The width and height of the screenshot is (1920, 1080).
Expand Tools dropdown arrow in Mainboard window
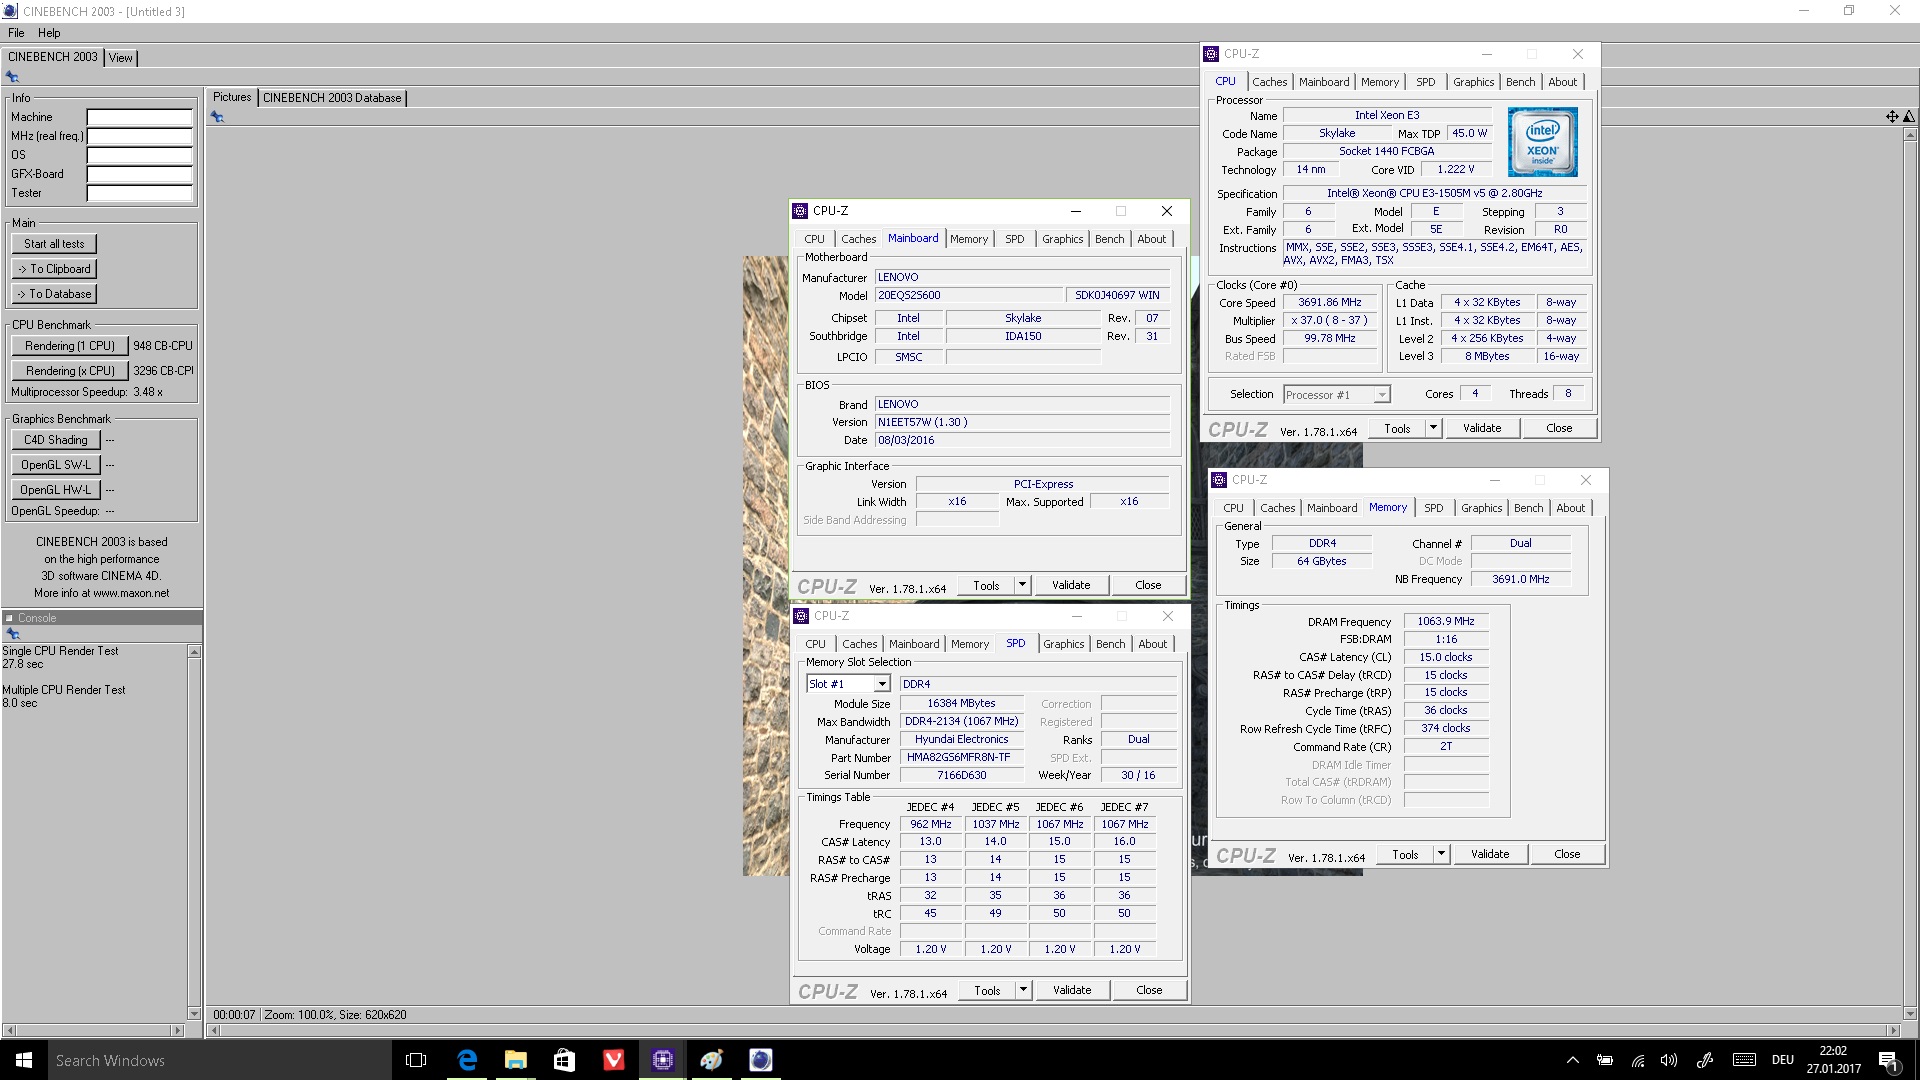coord(1022,585)
